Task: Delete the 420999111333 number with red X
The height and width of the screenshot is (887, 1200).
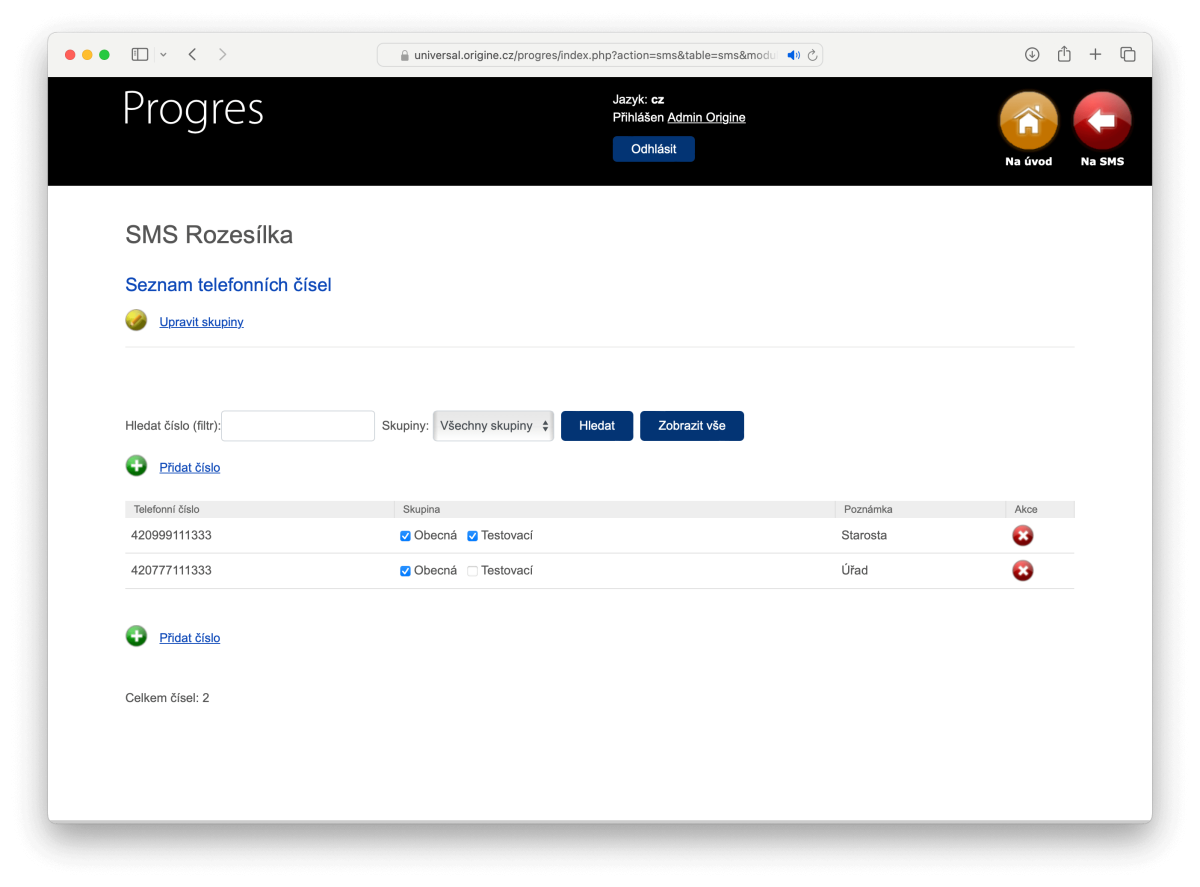Action: tap(1022, 536)
